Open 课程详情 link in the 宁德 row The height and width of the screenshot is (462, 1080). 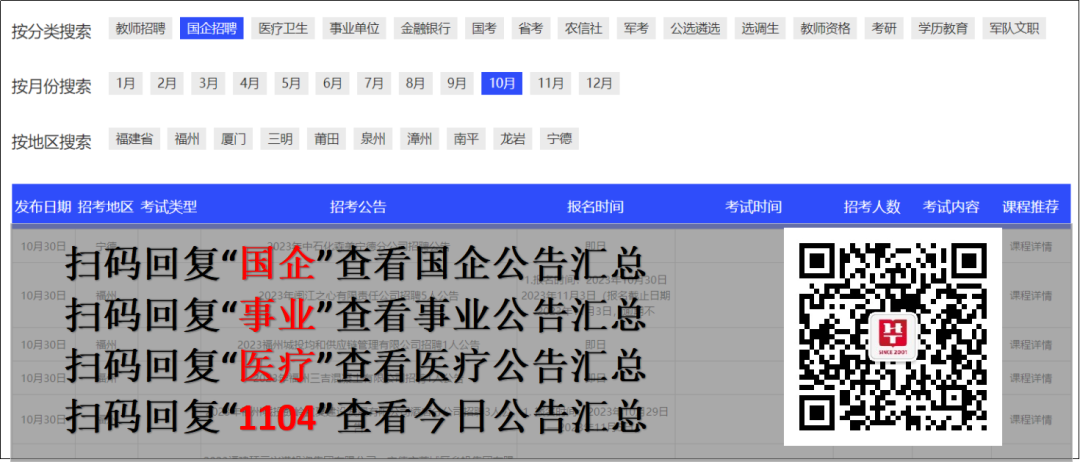coord(1030,246)
